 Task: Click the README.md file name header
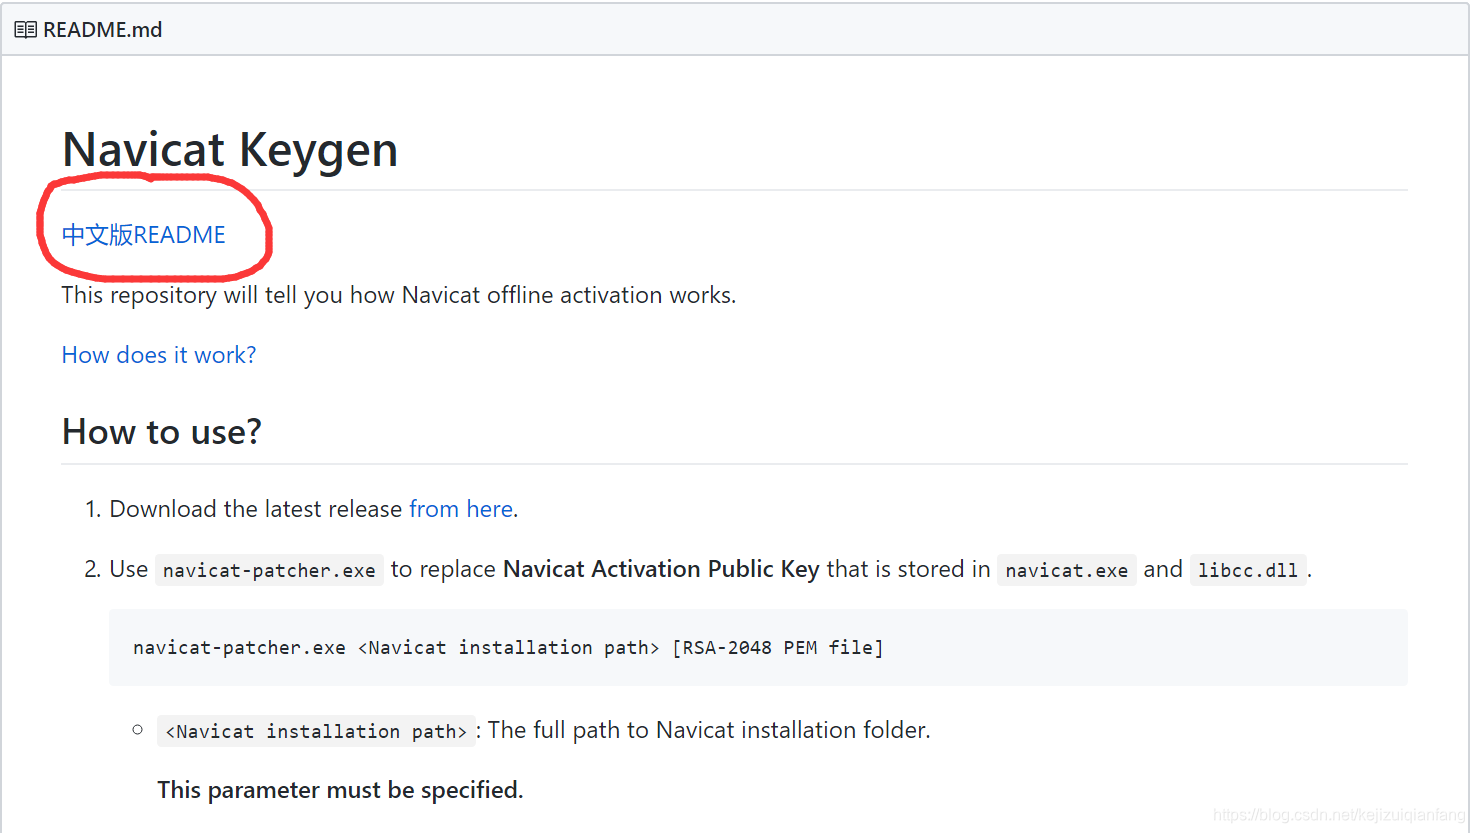[103, 30]
